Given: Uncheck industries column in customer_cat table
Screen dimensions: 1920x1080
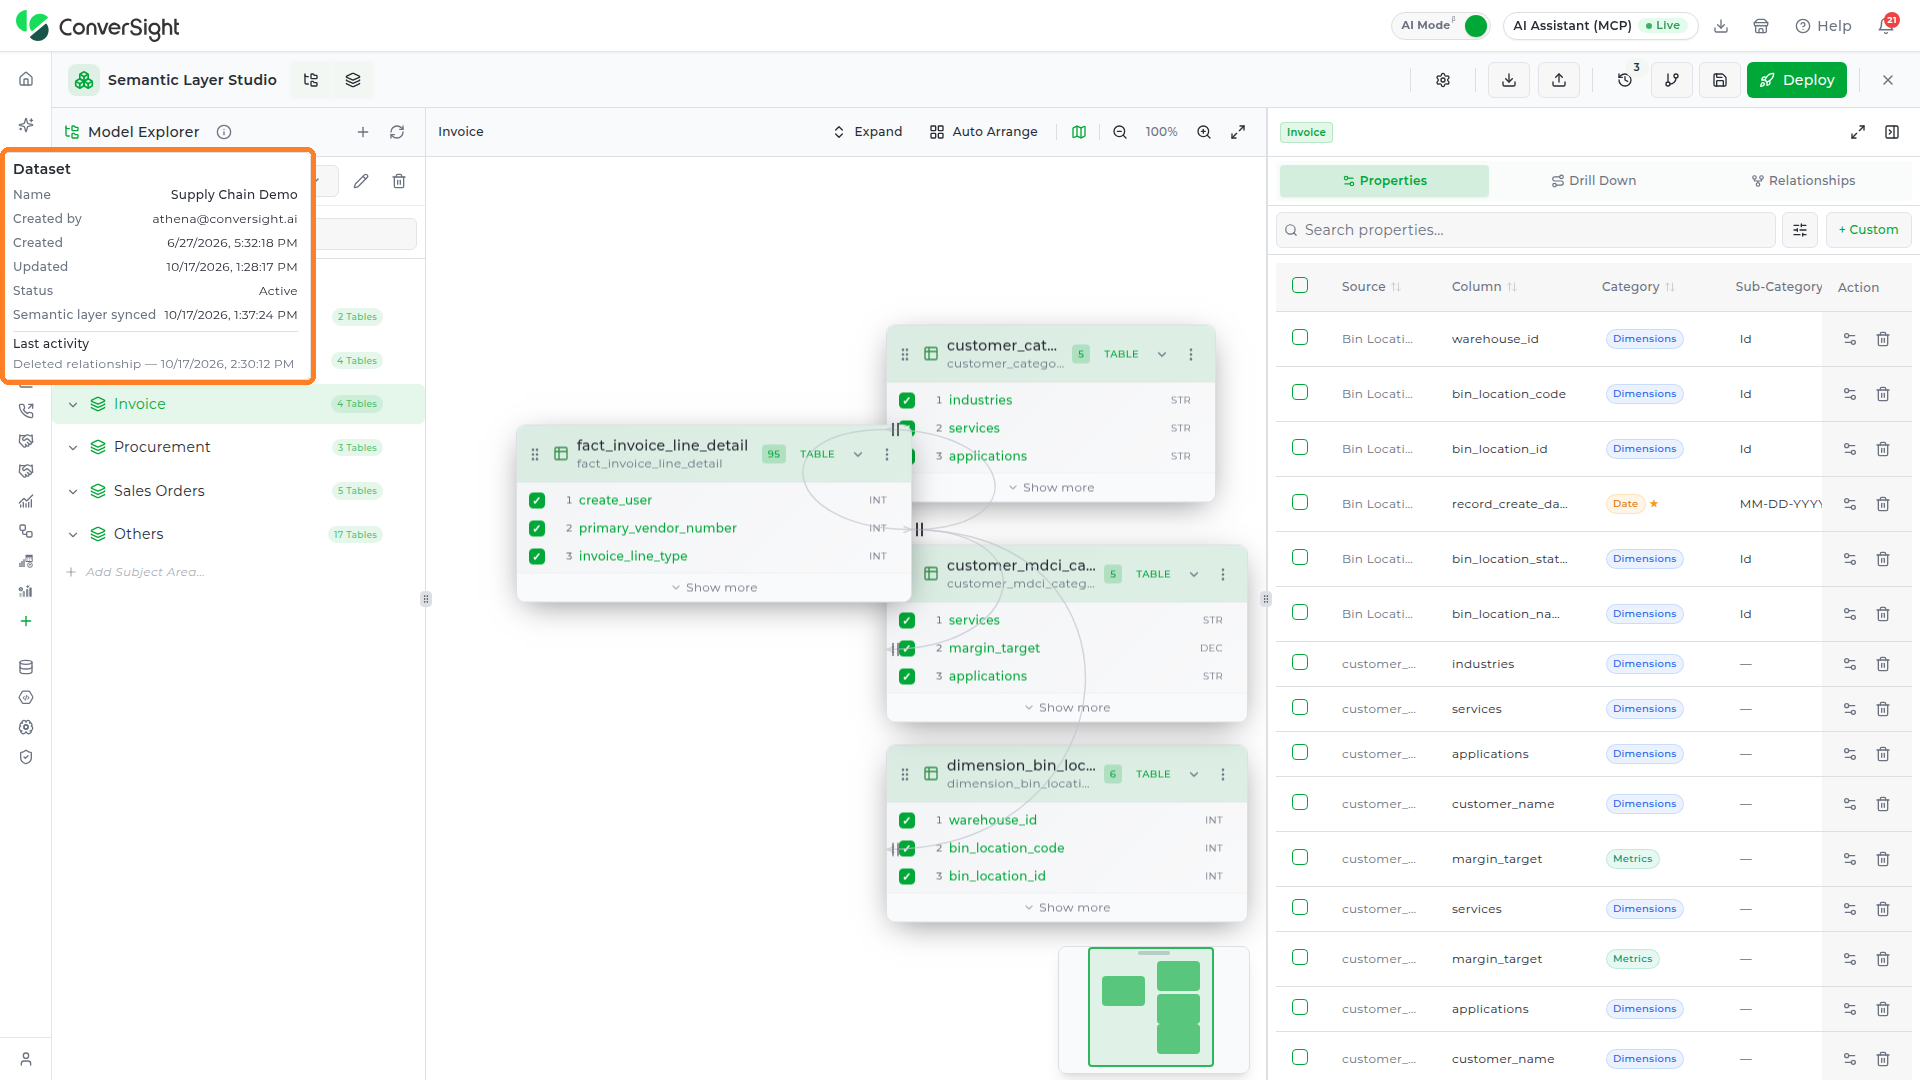Looking at the screenshot, I should (x=907, y=400).
